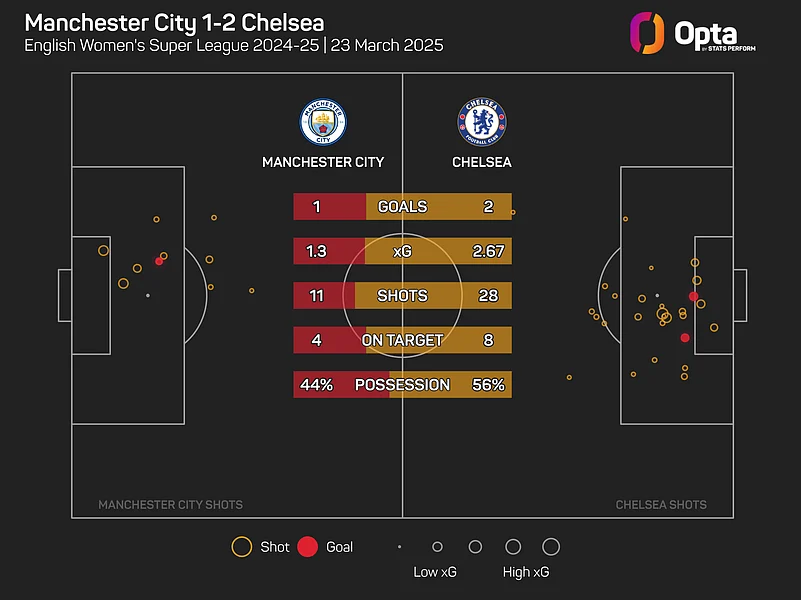This screenshot has width=801, height=600.
Task: Click the Manchester City club crest
Action: (x=322, y=122)
